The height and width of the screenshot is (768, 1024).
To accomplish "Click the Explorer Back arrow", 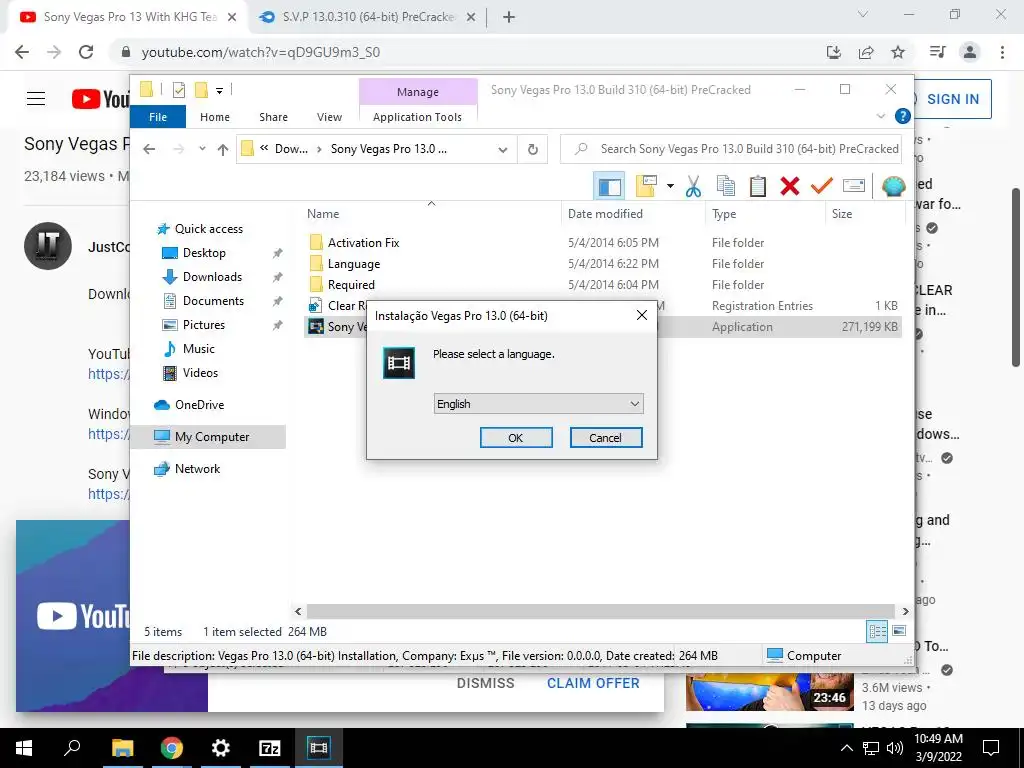I will [149, 149].
